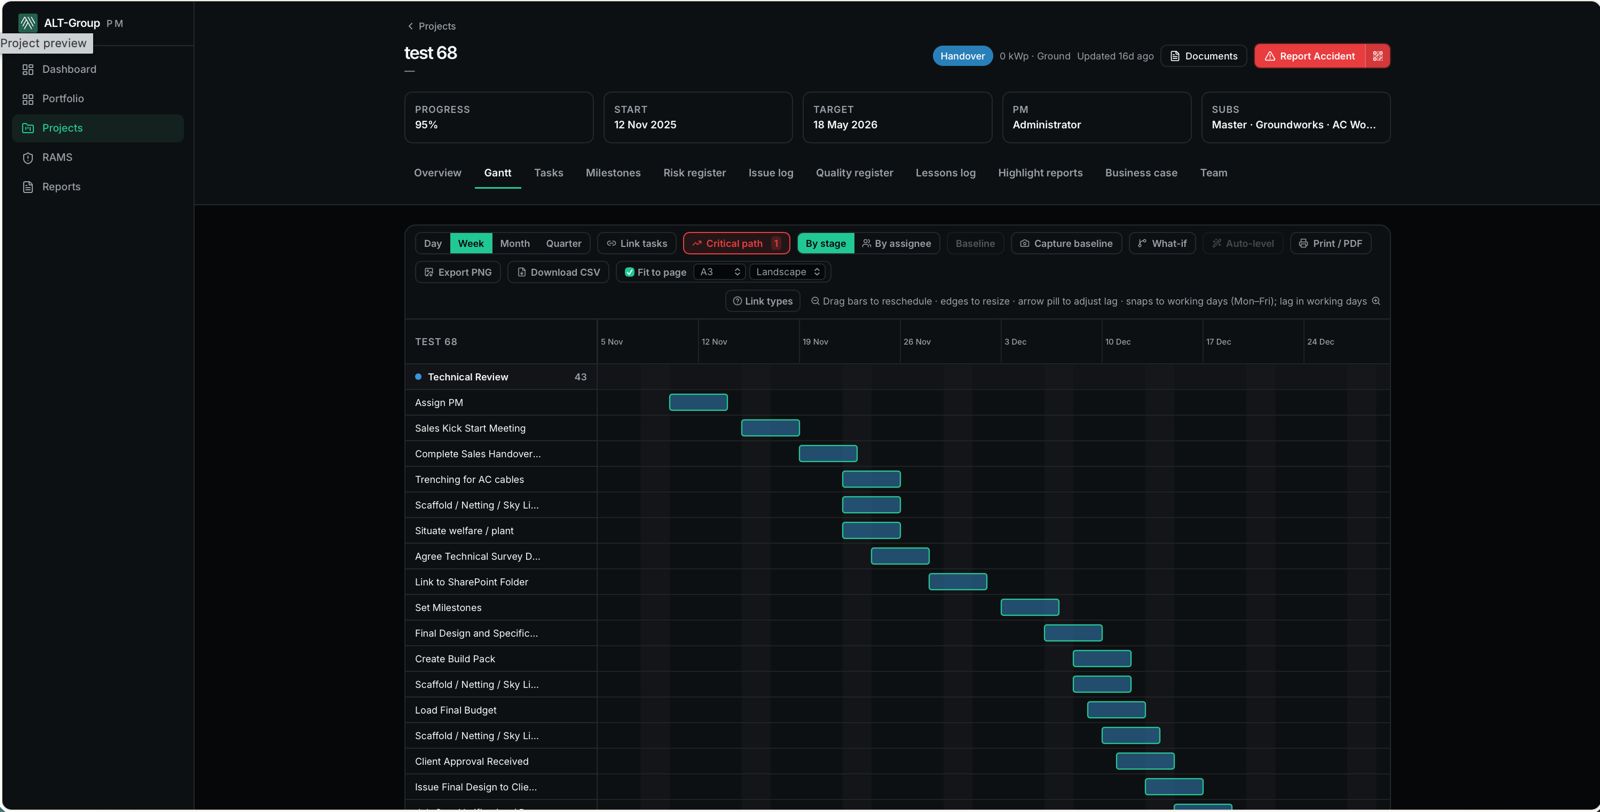
Task: Set Gantt scale to Month
Action: (515, 243)
